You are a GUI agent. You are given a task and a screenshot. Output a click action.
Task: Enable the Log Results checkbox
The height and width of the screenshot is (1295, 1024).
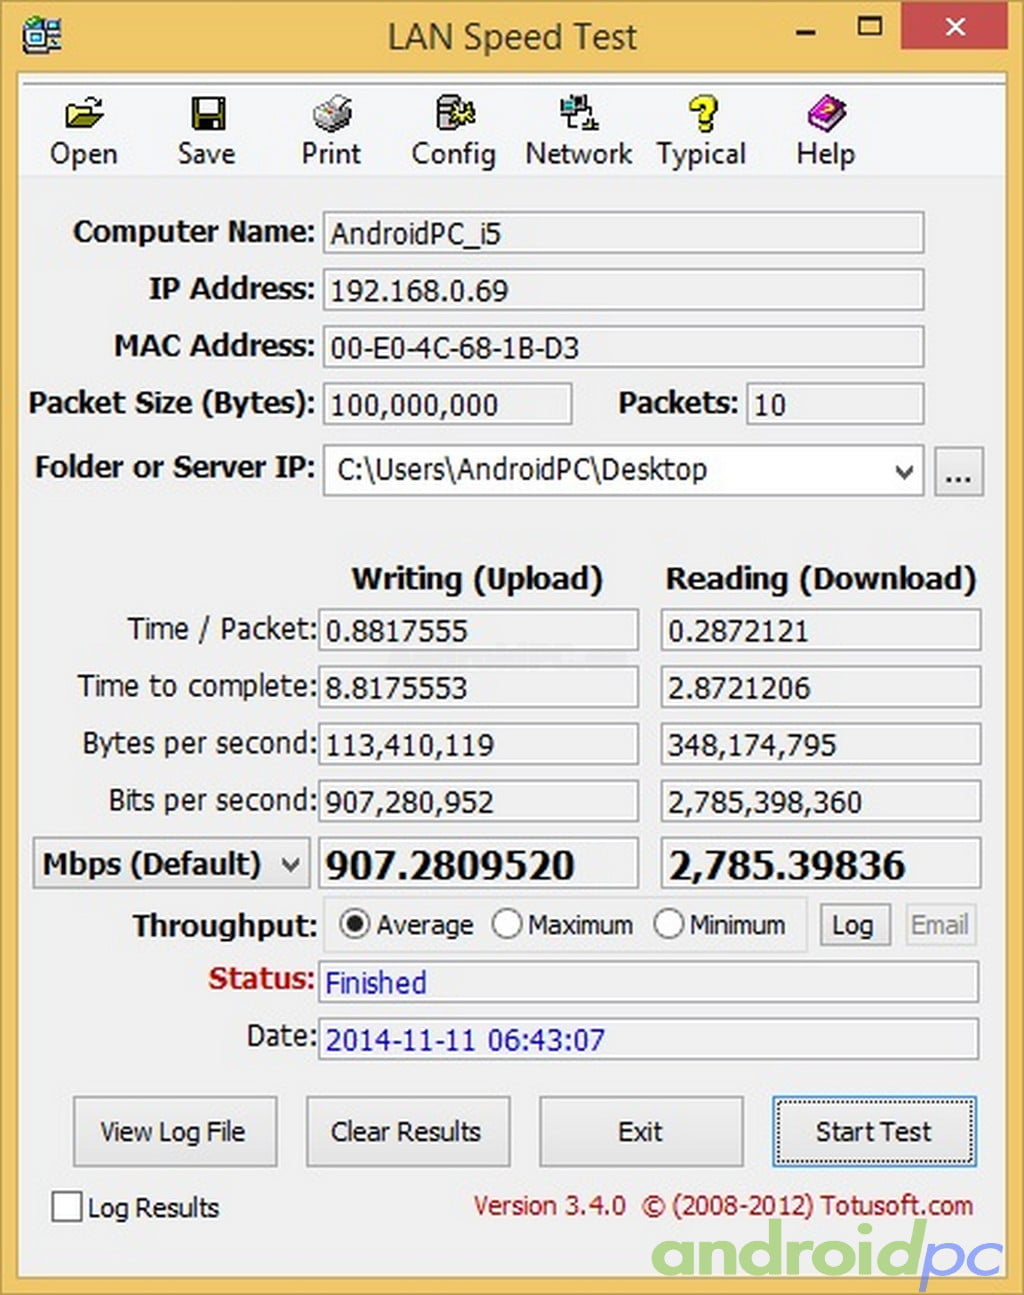[x=67, y=1206]
